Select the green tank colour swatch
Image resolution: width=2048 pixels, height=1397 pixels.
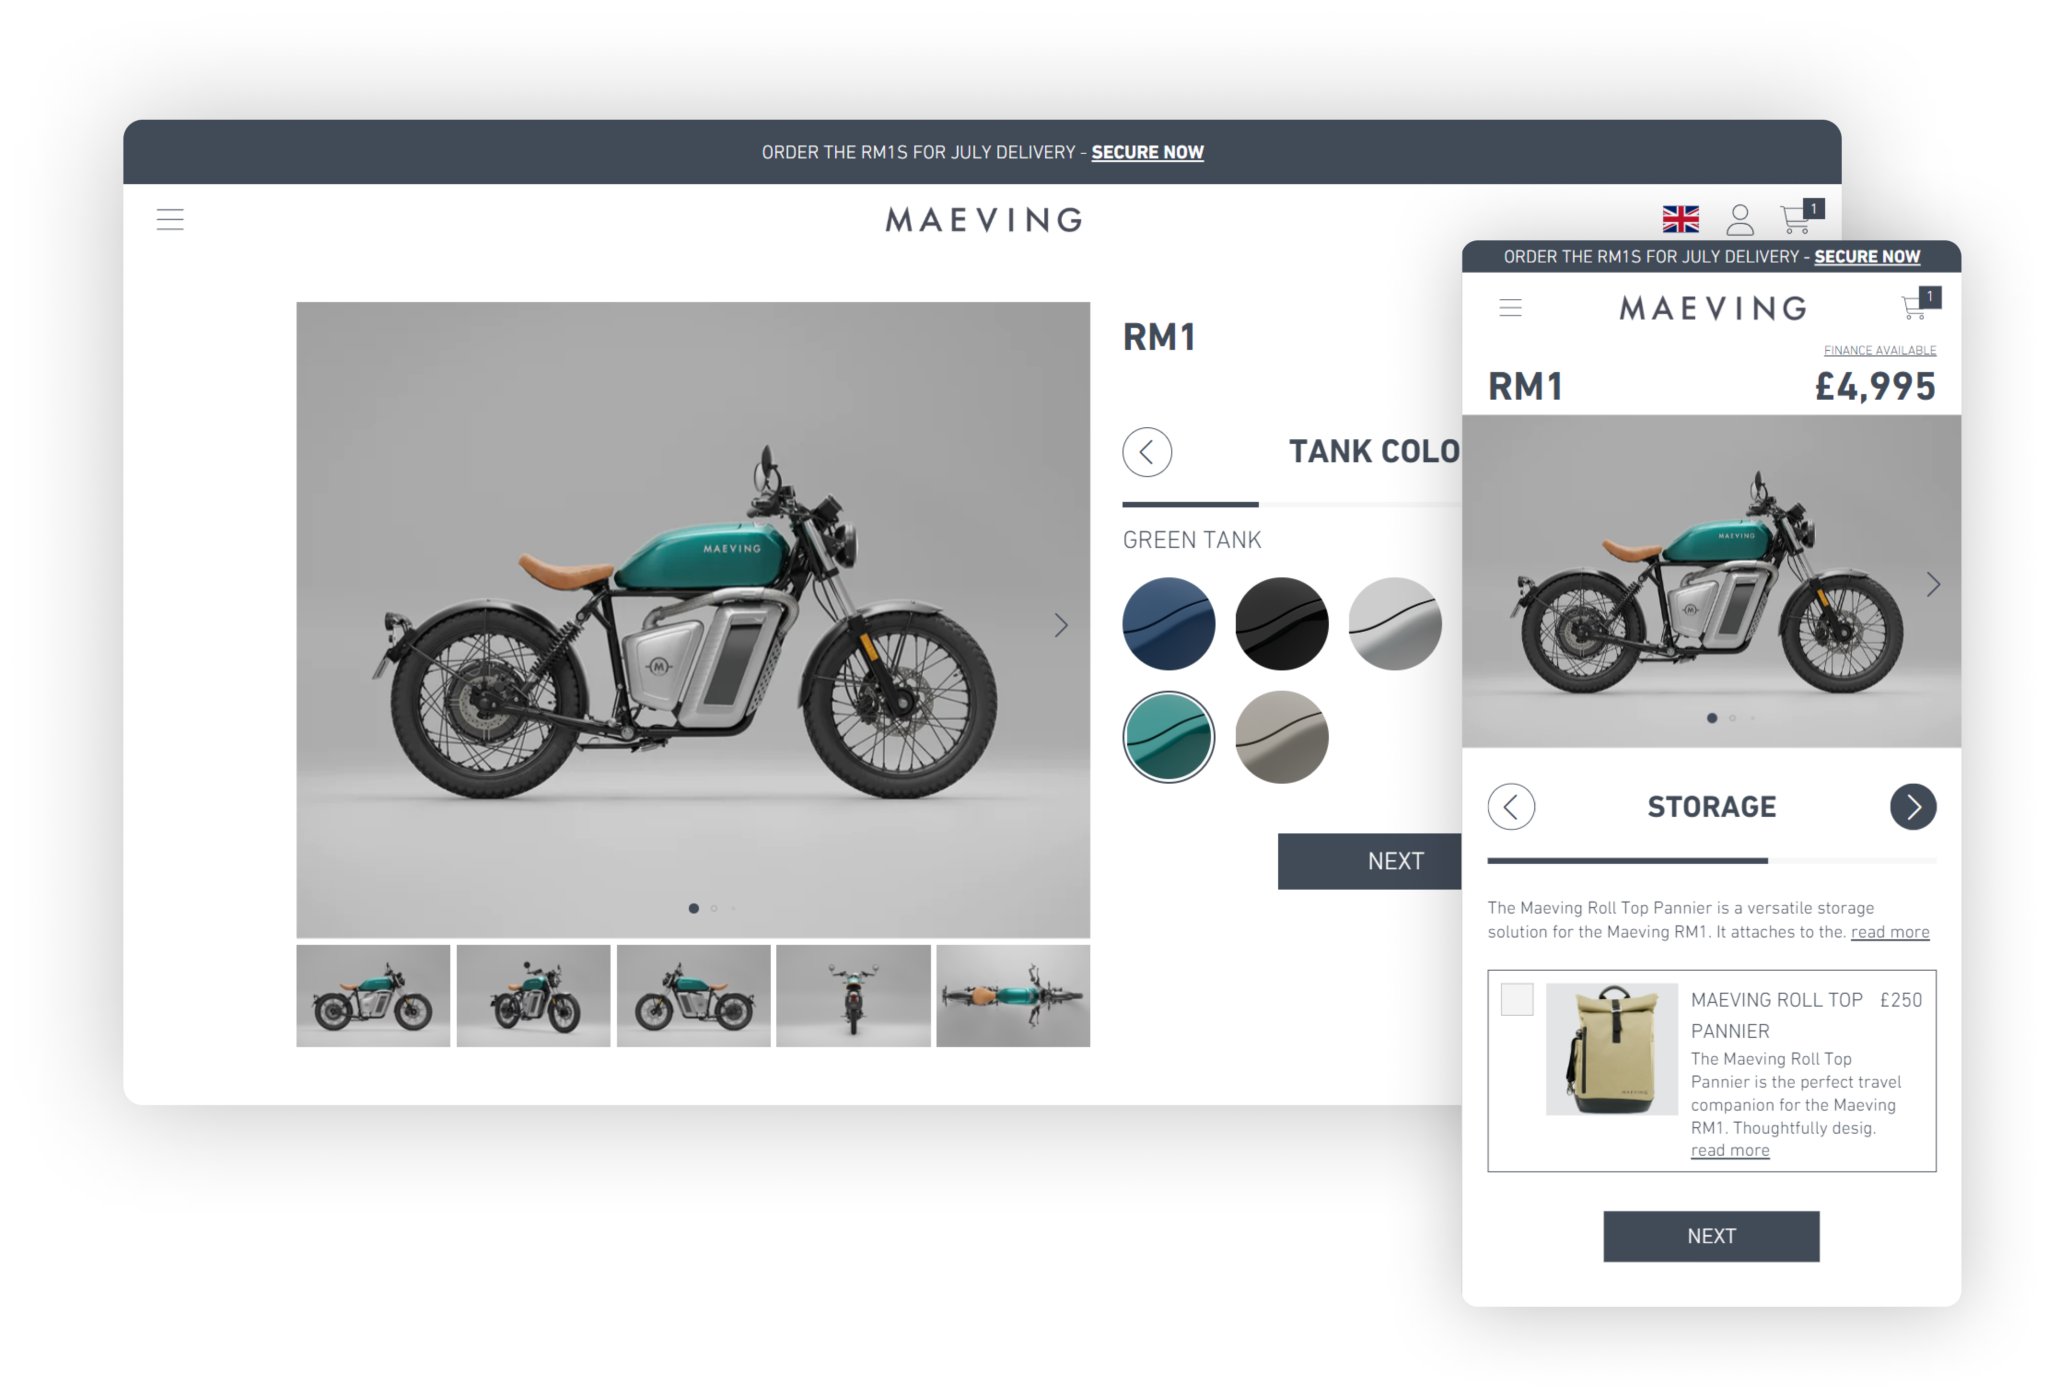[x=1168, y=737]
